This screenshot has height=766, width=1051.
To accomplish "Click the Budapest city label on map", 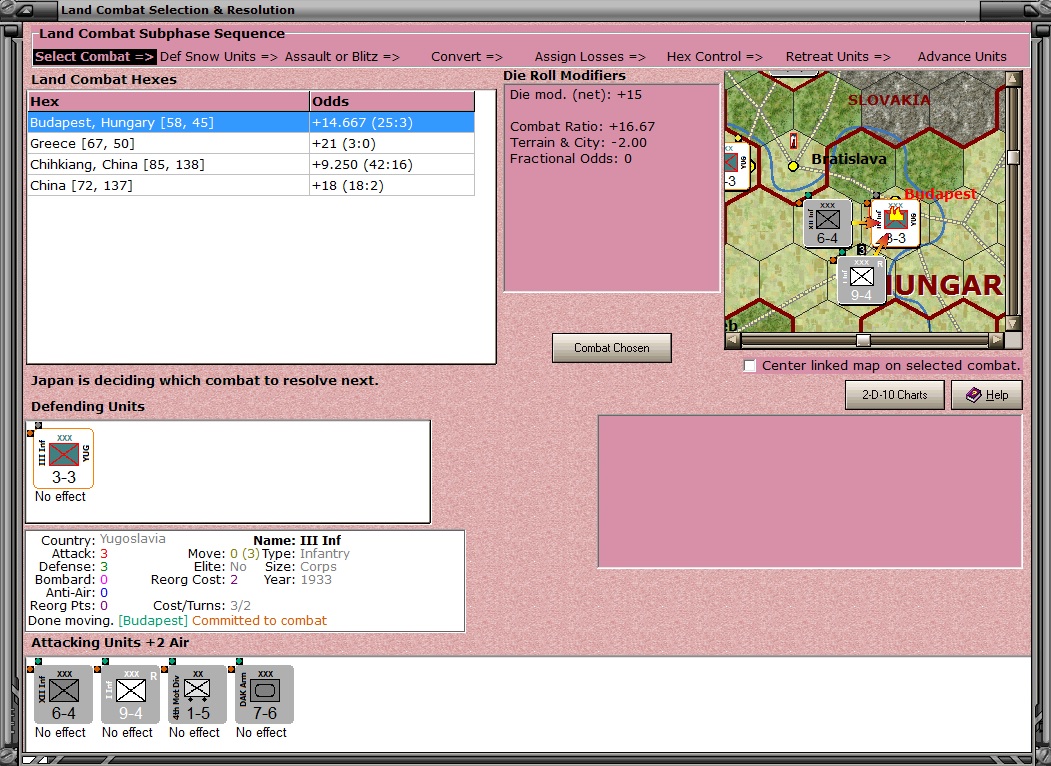I will click(x=940, y=194).
